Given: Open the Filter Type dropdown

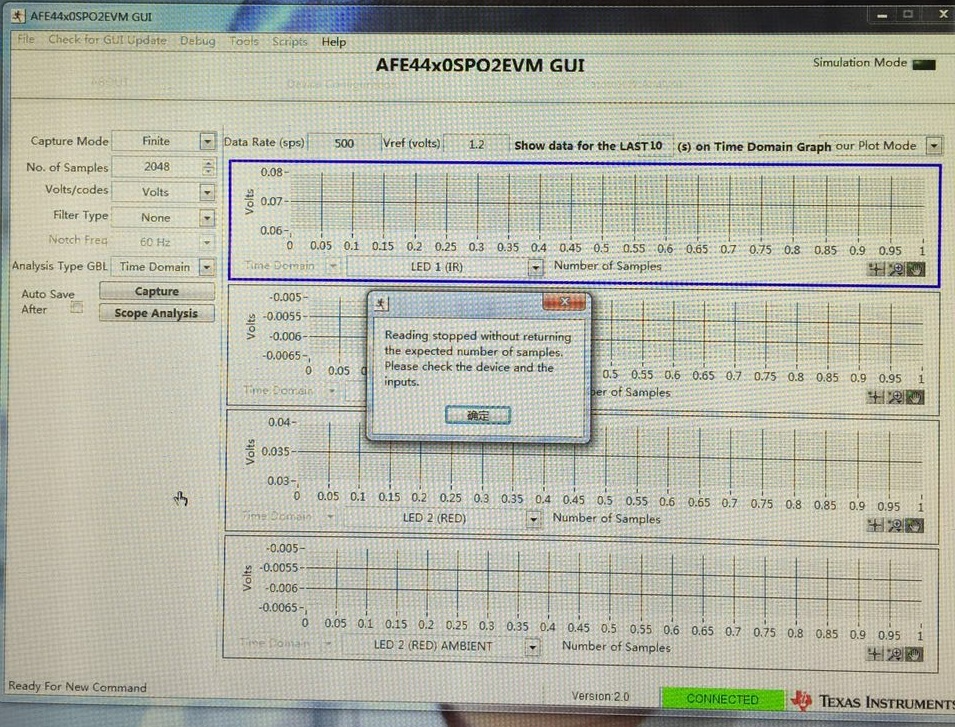Looking at the screenshot, I should pos(208,218).
